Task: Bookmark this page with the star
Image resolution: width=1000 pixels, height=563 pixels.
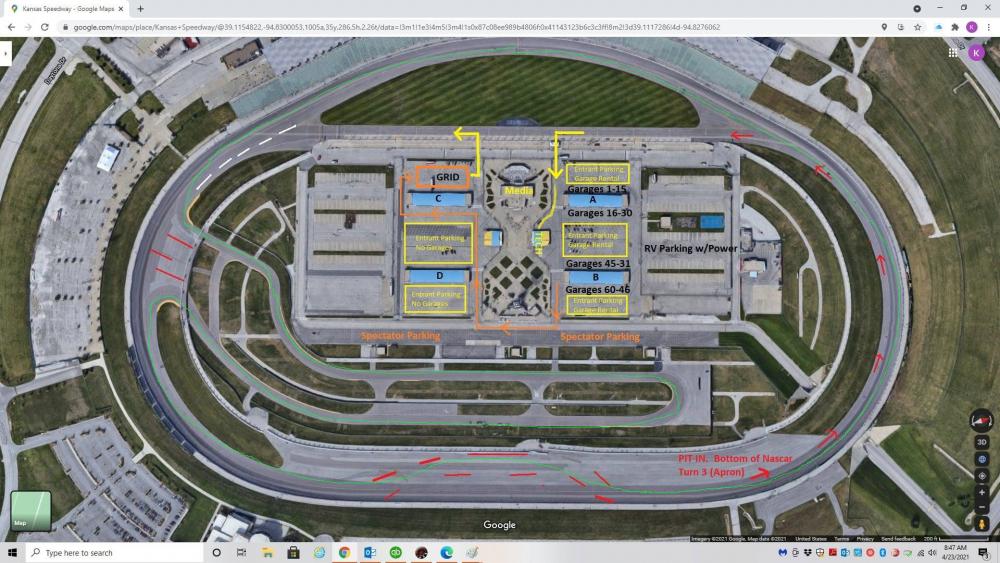Action: [x=917, y=27]
